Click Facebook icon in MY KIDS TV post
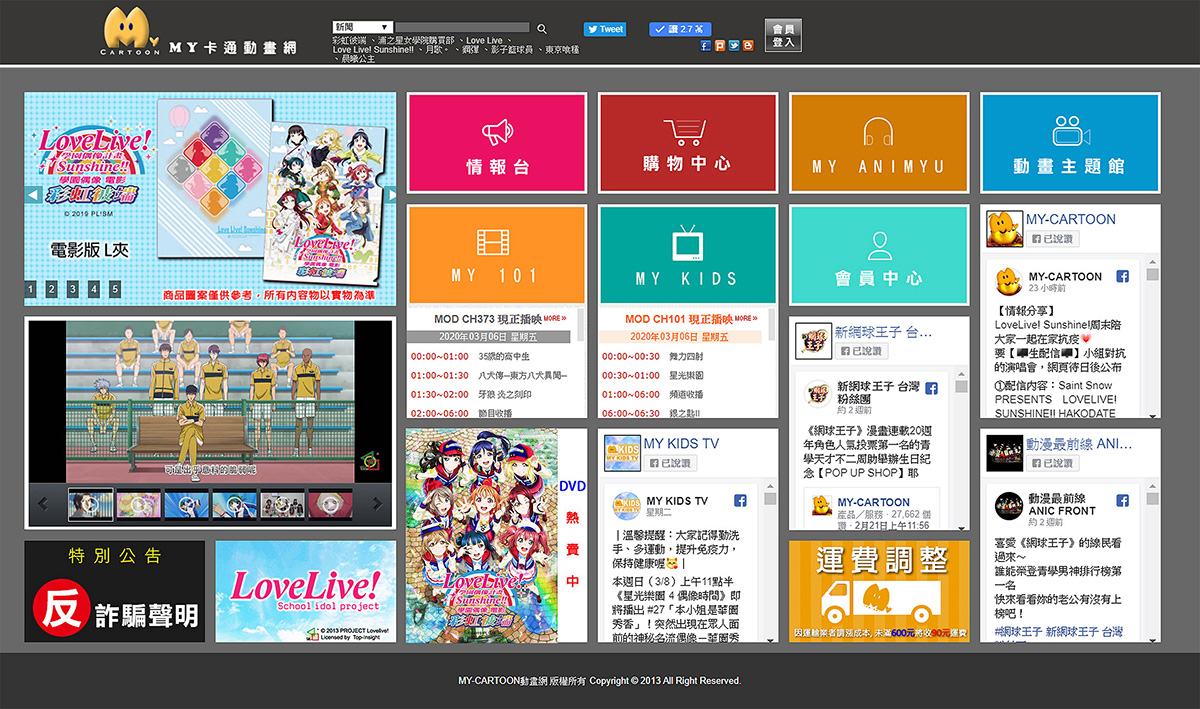Screen dimensions: 1200x709 741,501
